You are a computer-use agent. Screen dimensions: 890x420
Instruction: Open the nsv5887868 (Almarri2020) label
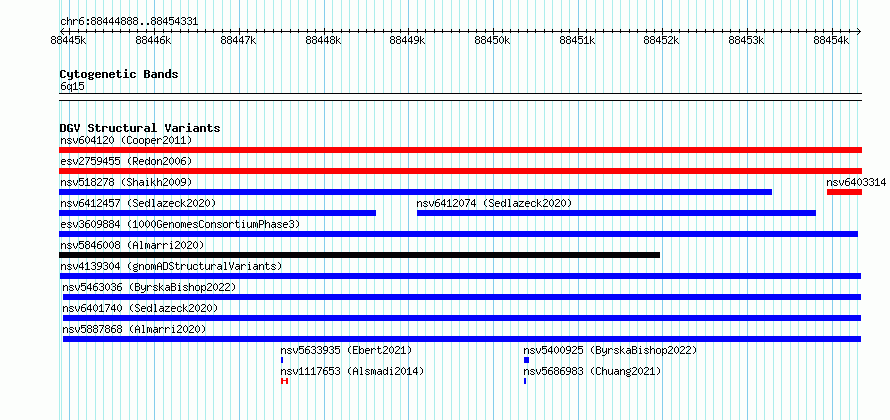coord(135,329)
